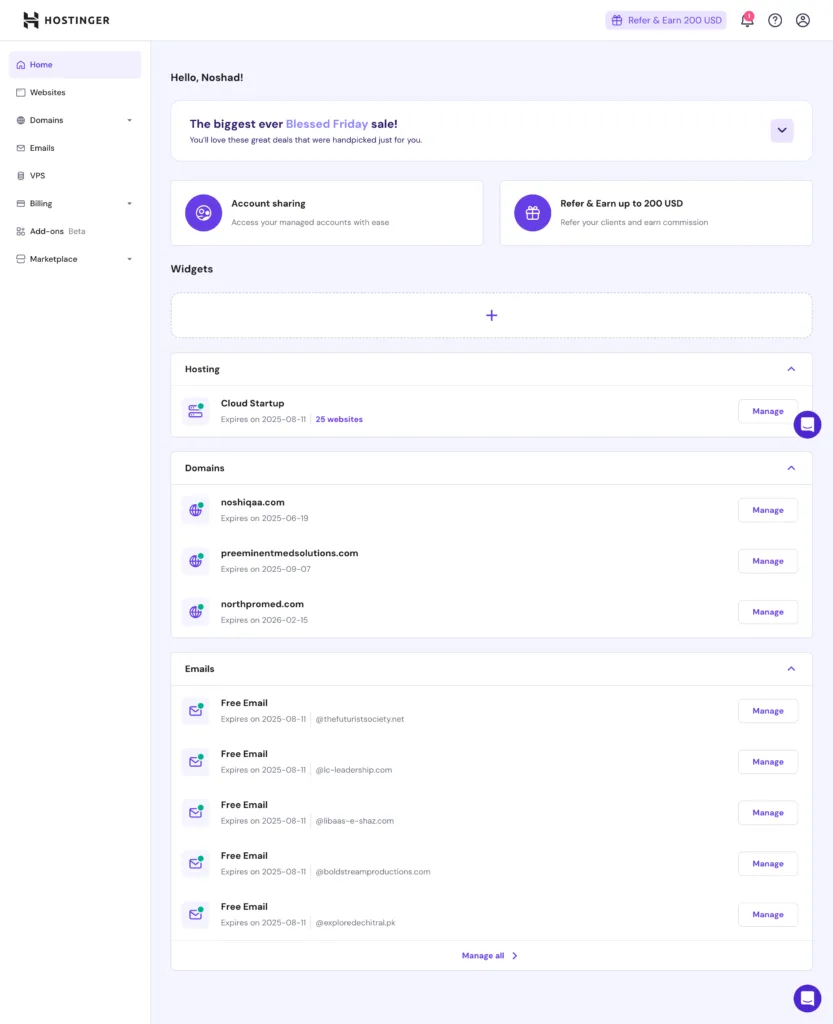Open the user profile icon

click(x=803, y=20)
